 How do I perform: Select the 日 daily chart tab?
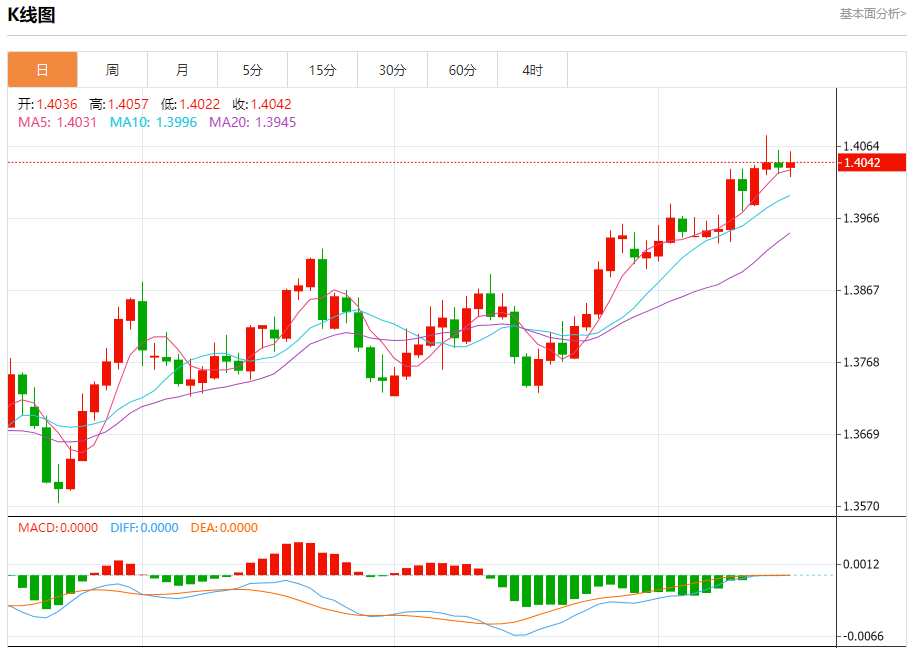pyautogui.click(x=42, y=70)
